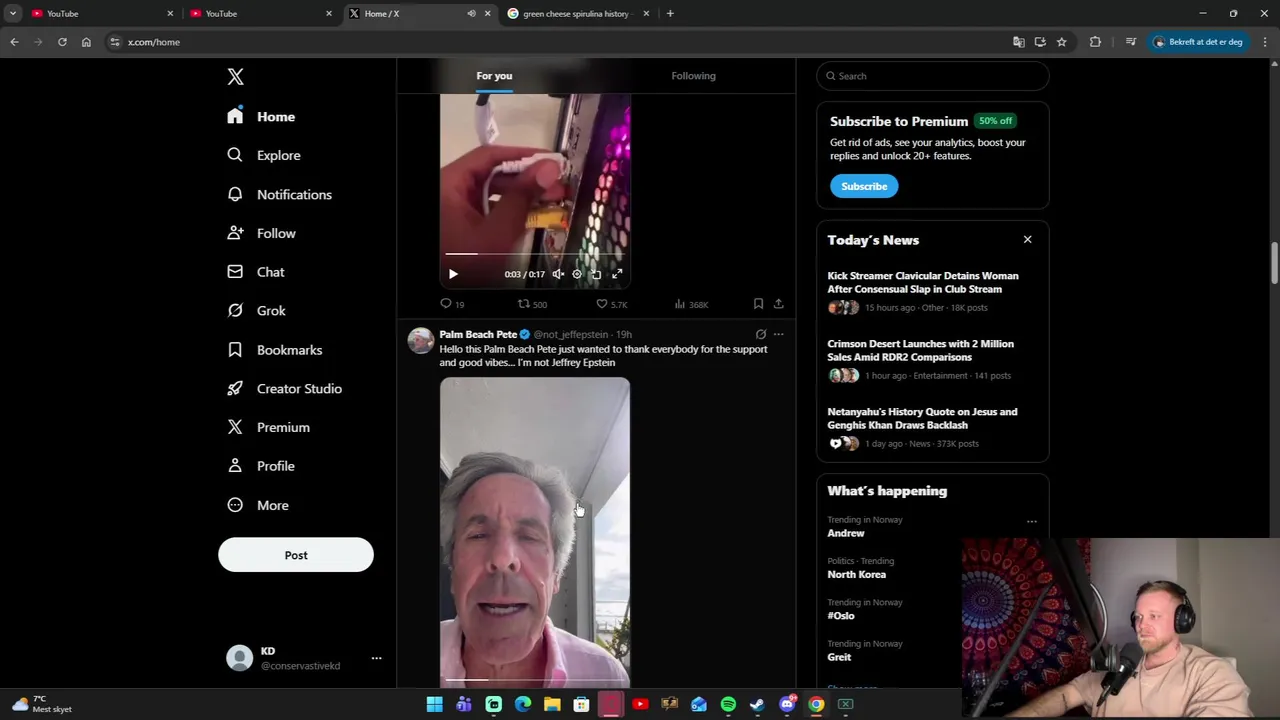Open video settings gear on top video
Screen dimensions: 1280x720
(x=577, y=274)
